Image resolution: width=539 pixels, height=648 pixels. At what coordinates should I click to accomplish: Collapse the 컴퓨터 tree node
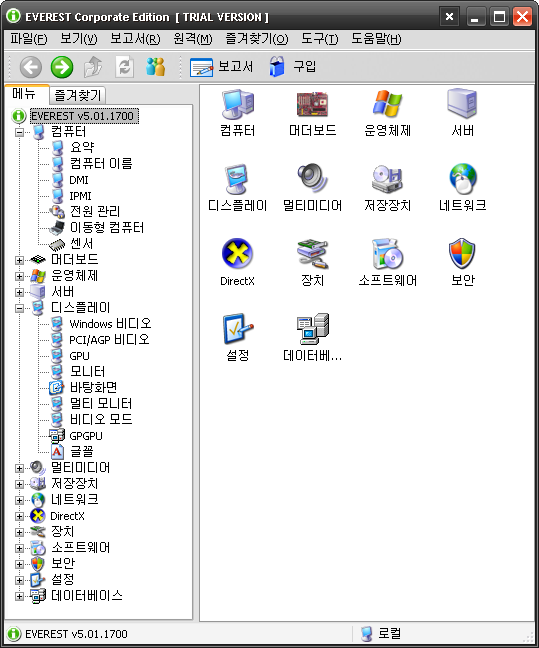(x=19, y=132)
